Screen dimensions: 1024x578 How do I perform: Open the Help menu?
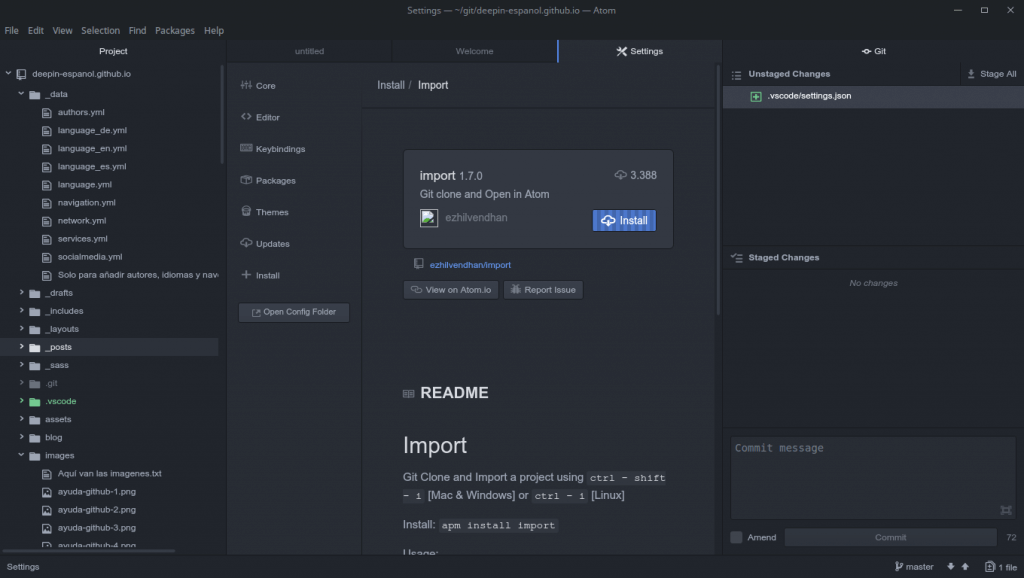pos(214,30)
